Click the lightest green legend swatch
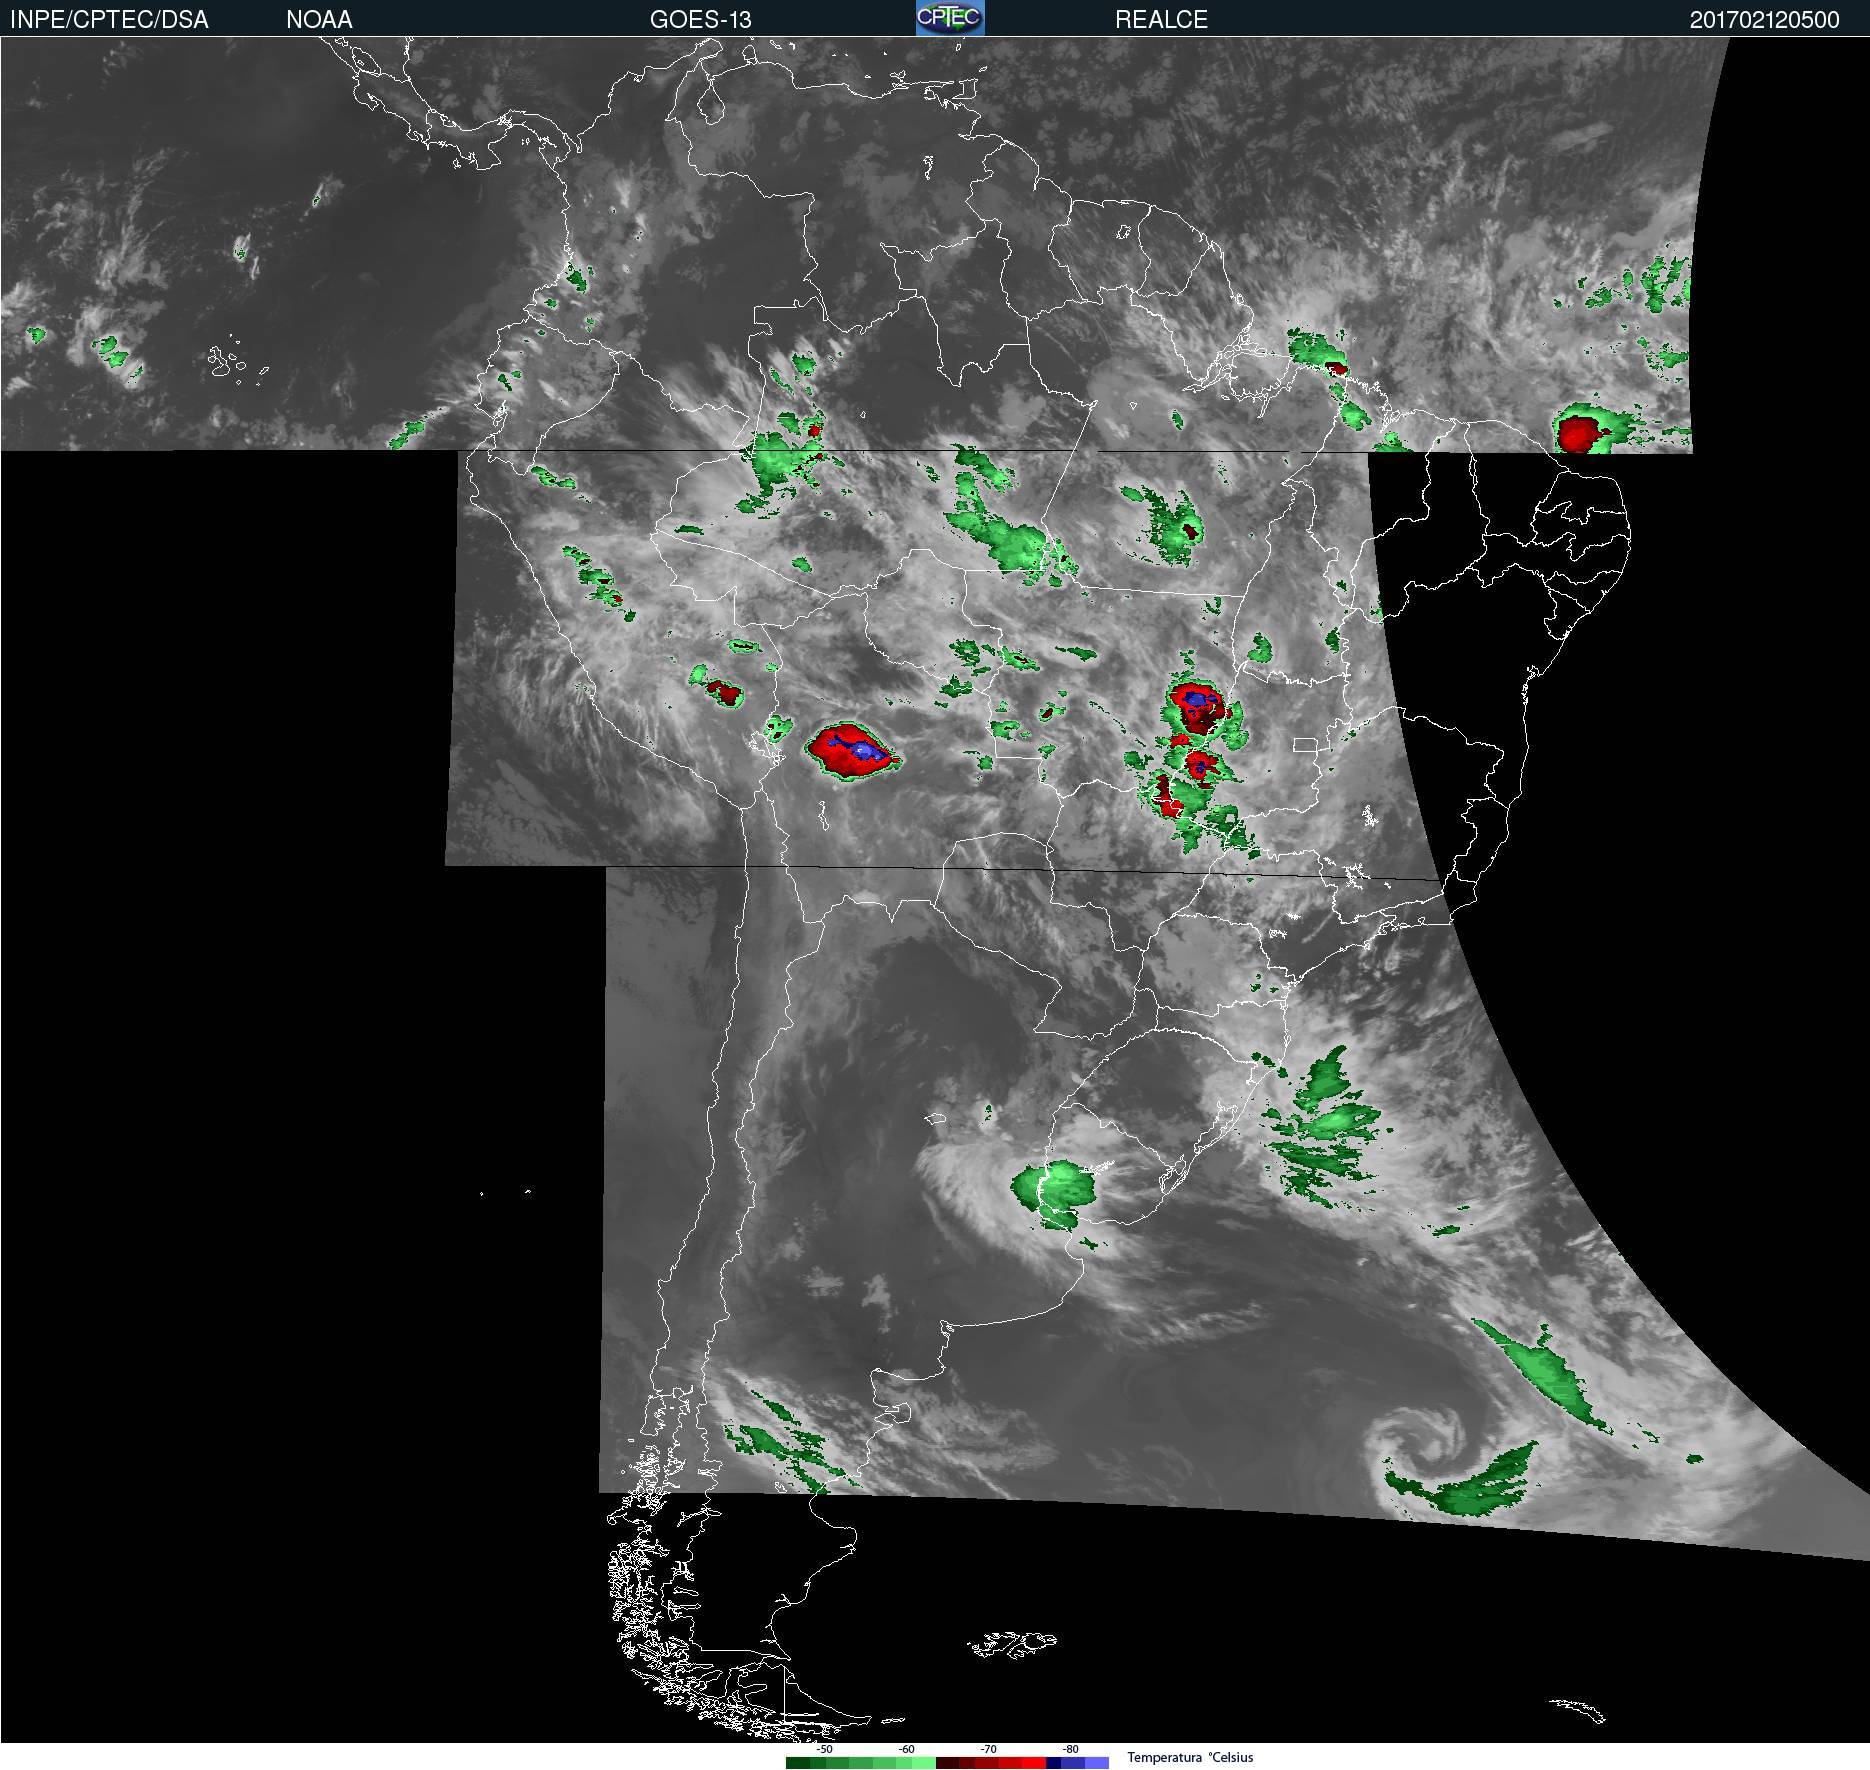The width and height of the screenshot is (1870, 1770). (x=924, y=1763)
